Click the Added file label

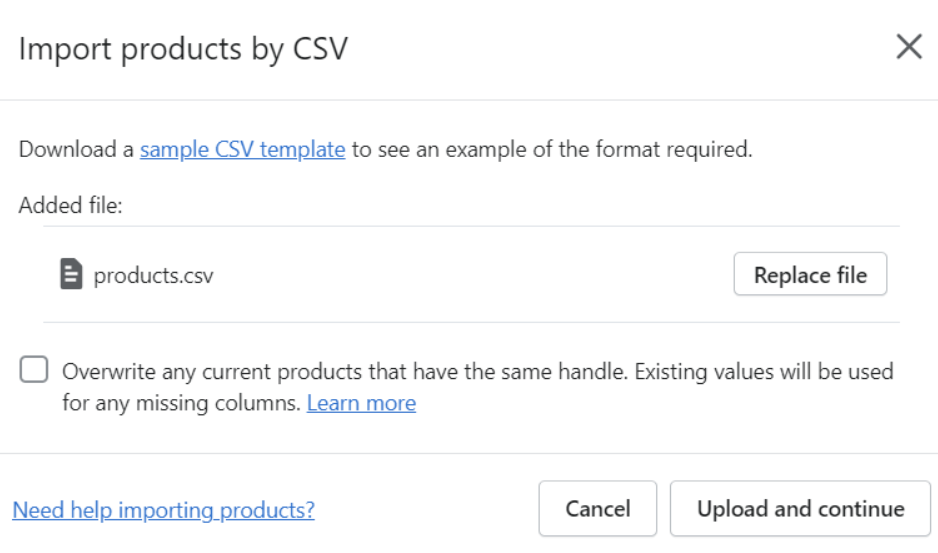[x=71, y=205]
